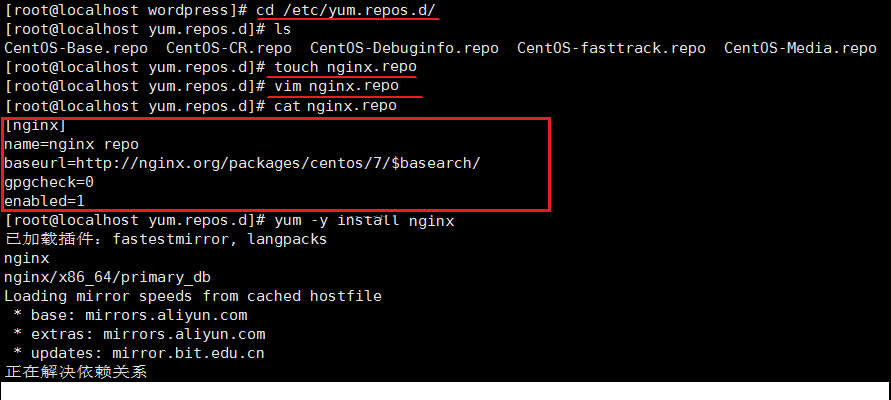Click the 'Loading mirror speeds' message line

[x=192, y=296]
